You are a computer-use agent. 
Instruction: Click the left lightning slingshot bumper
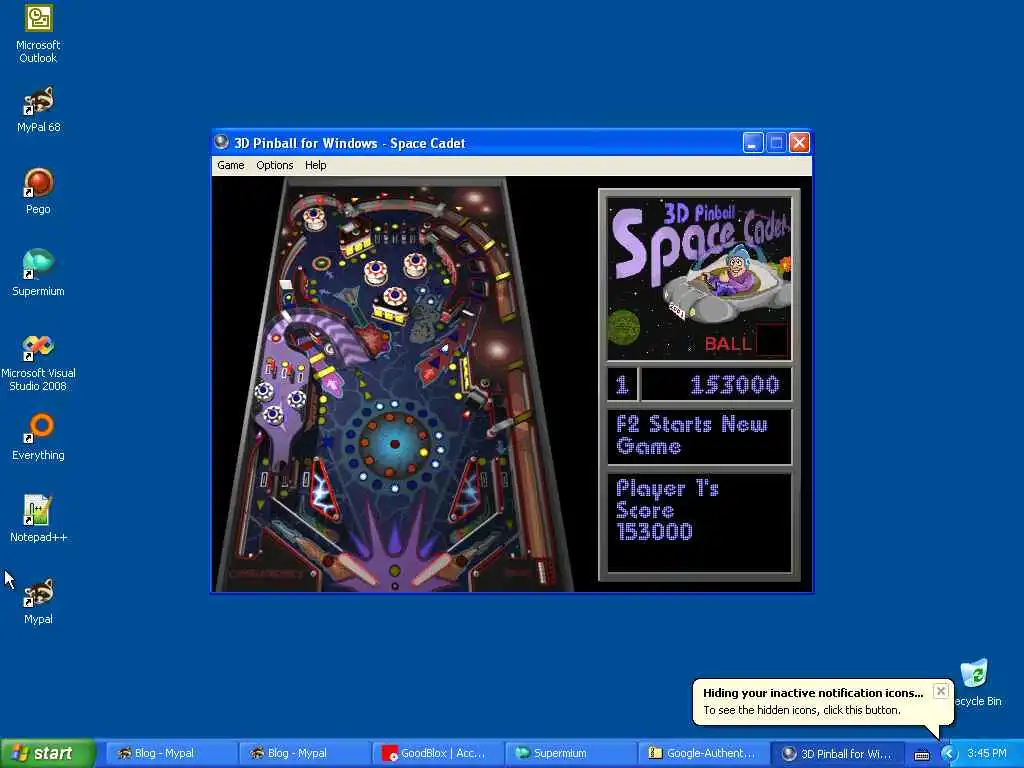click(325, 490)
